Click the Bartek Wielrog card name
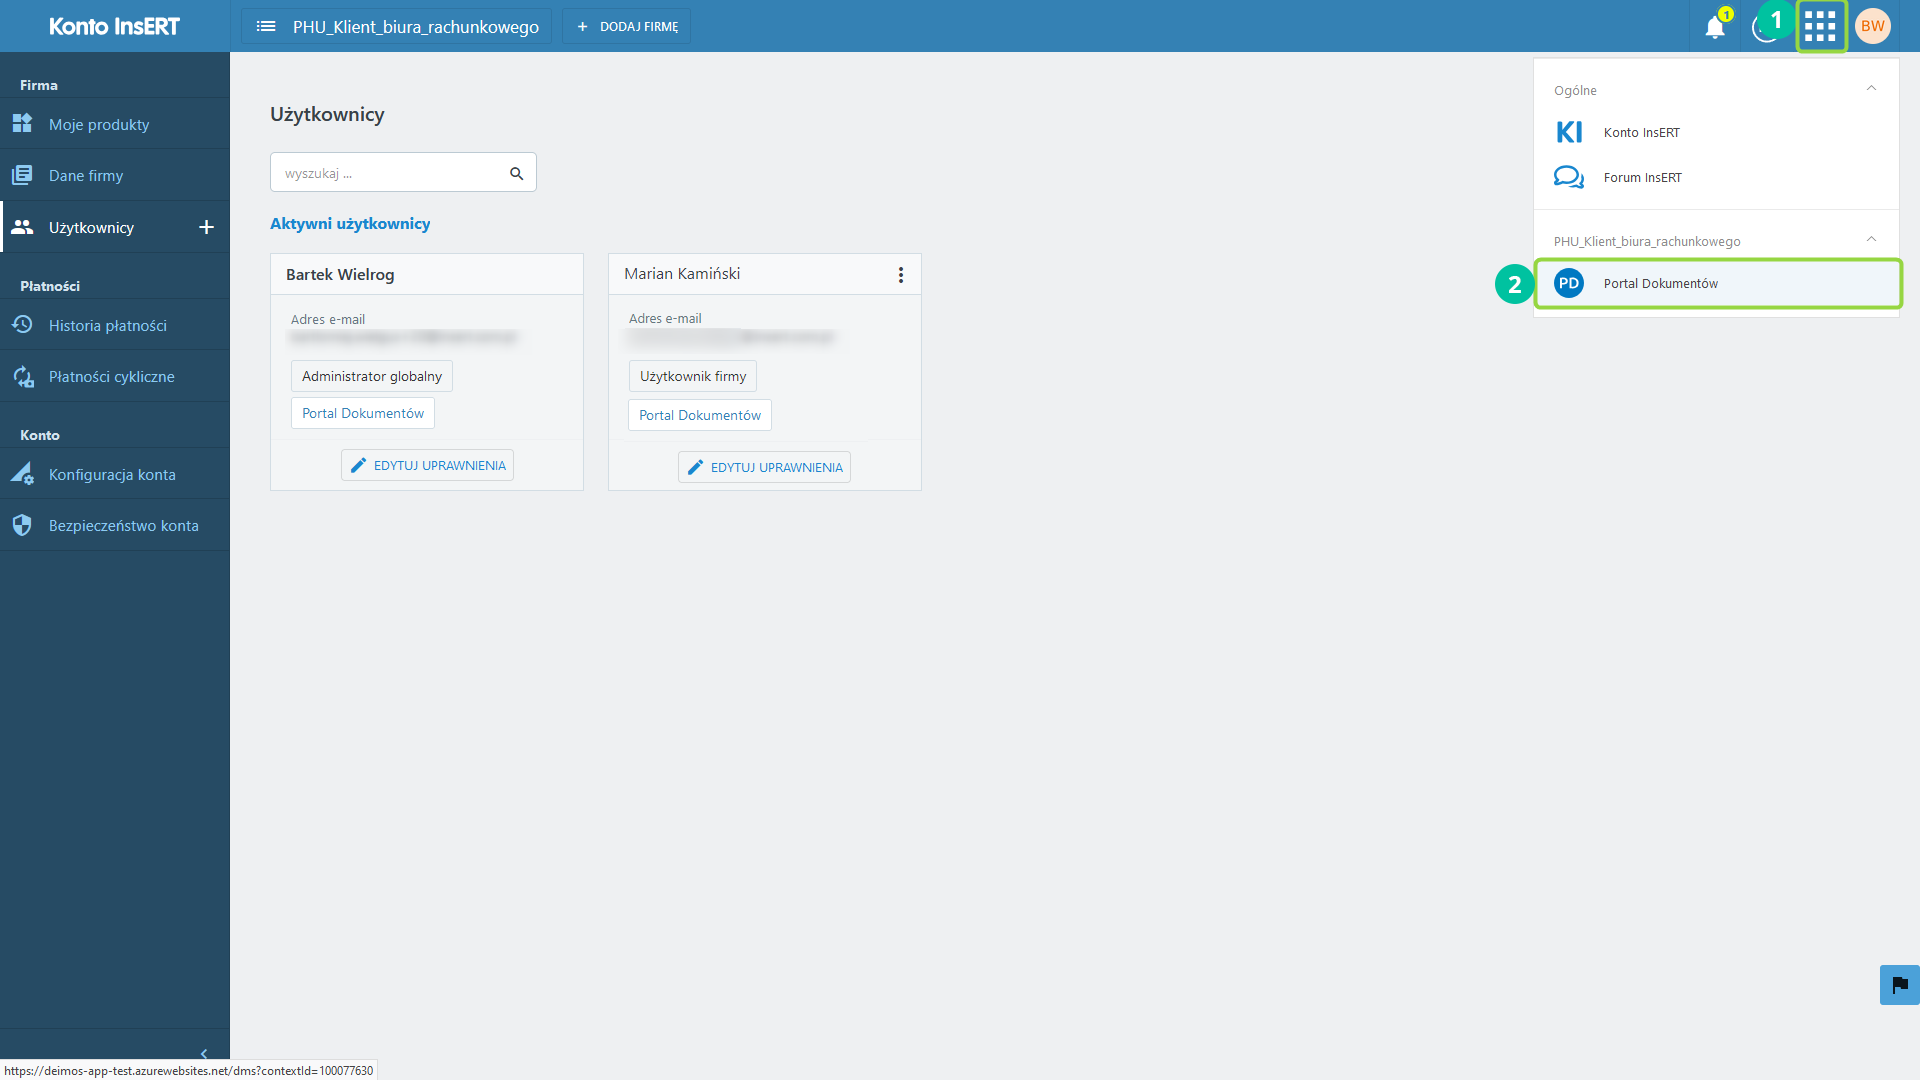1920x1080 pixels. 340,274
